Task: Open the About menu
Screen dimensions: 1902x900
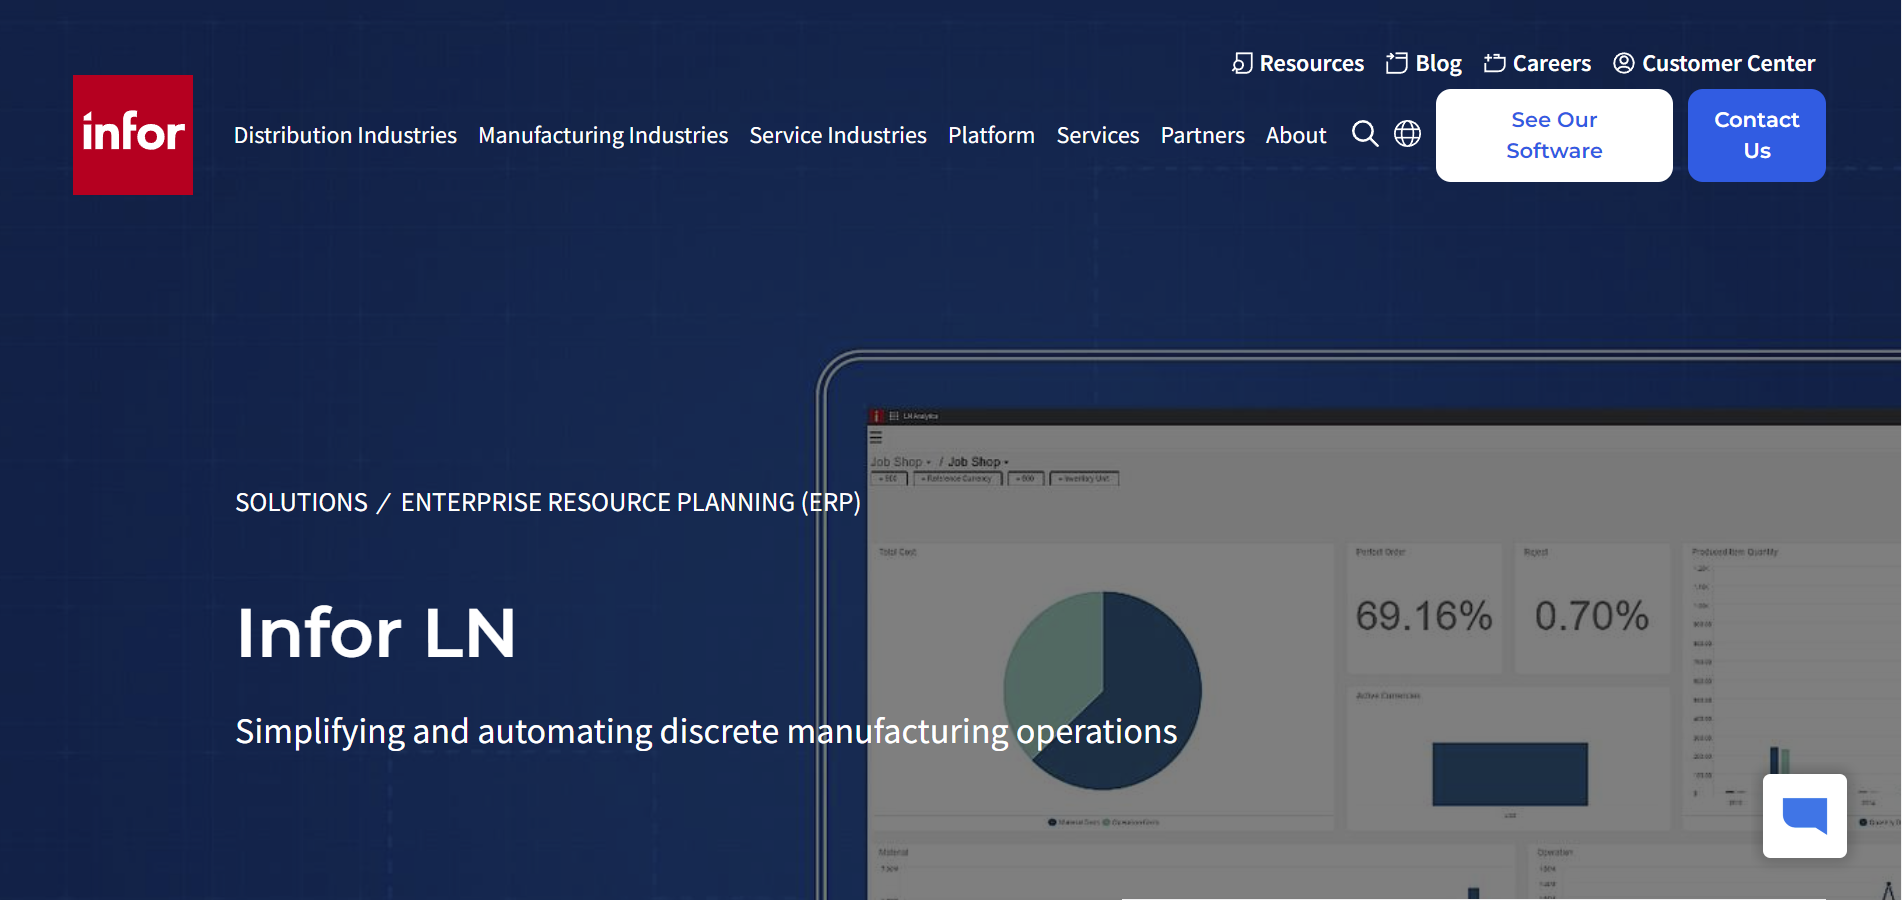Action: (1296, 135)
